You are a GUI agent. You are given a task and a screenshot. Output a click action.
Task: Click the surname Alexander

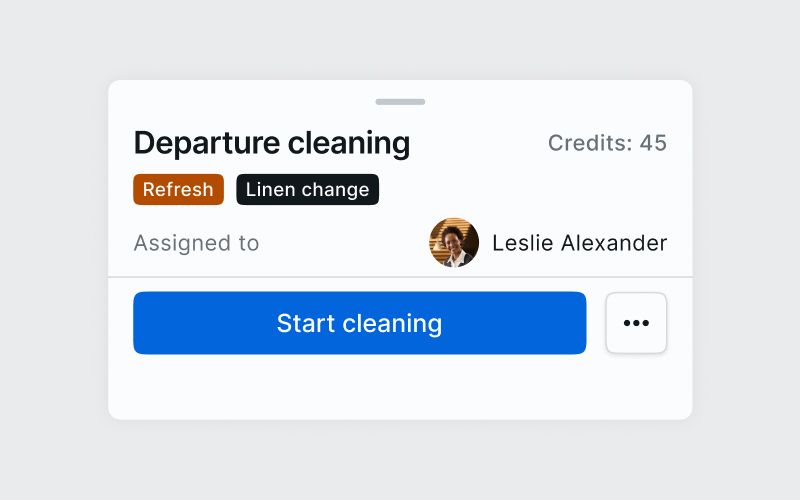[x=611, y=243]
